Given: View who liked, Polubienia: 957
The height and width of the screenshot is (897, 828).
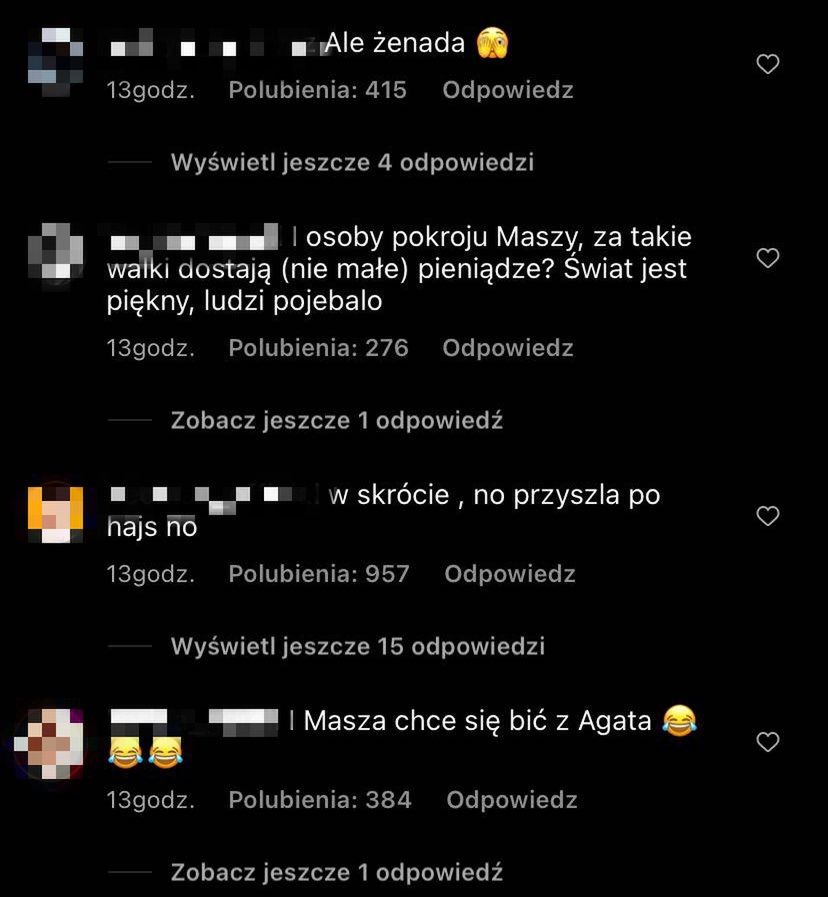Looking at the screenshot, I should (319, 574).
